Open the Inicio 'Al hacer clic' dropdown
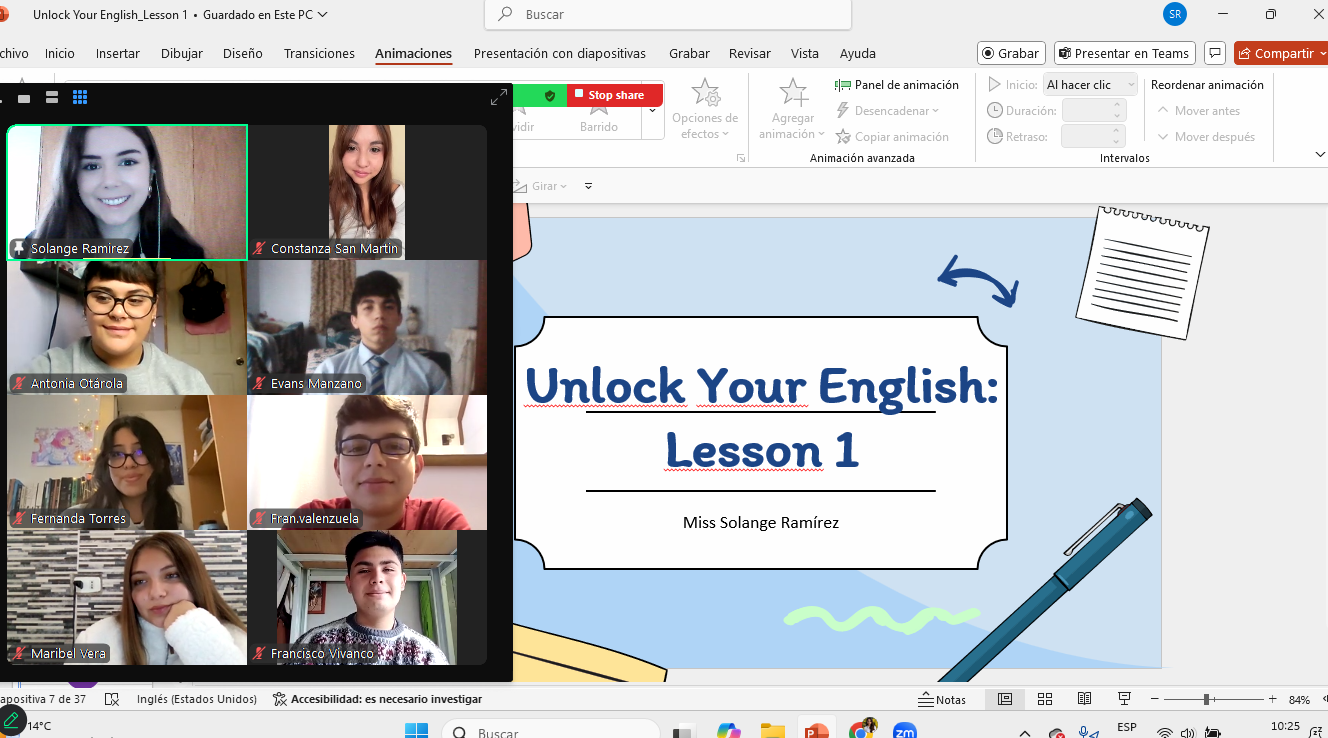 1090,85
